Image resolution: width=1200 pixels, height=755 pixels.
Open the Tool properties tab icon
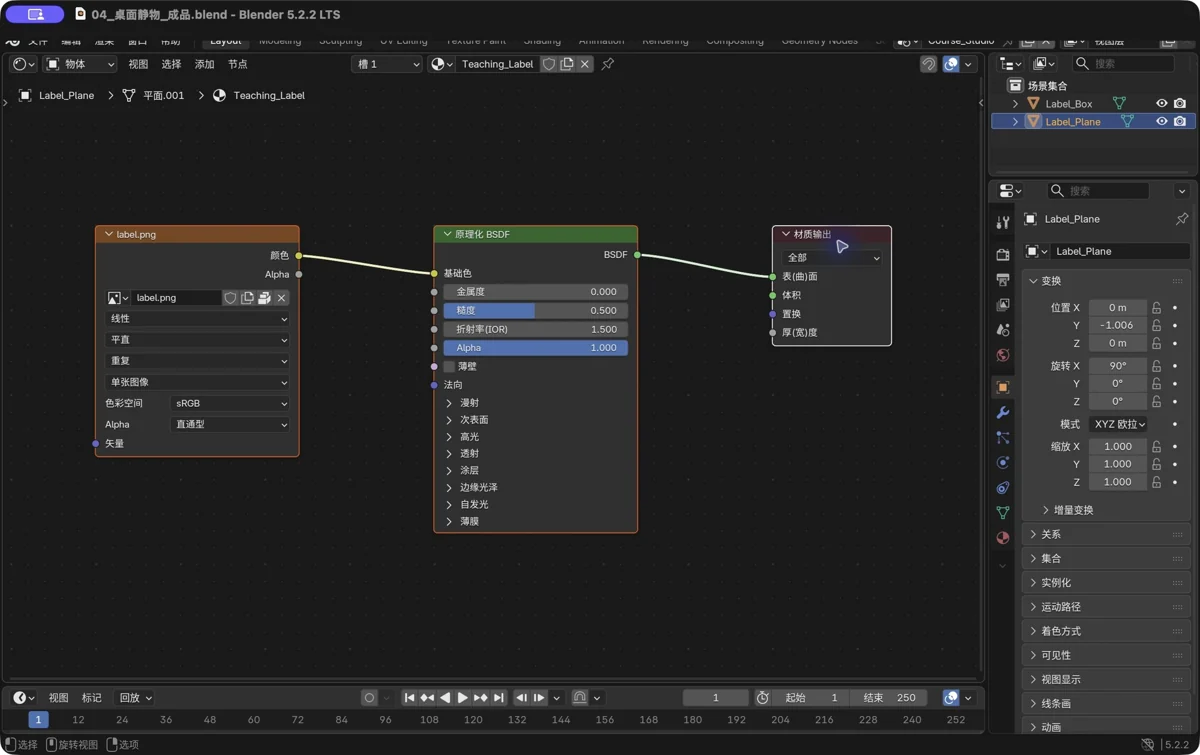click(1003, 222)
